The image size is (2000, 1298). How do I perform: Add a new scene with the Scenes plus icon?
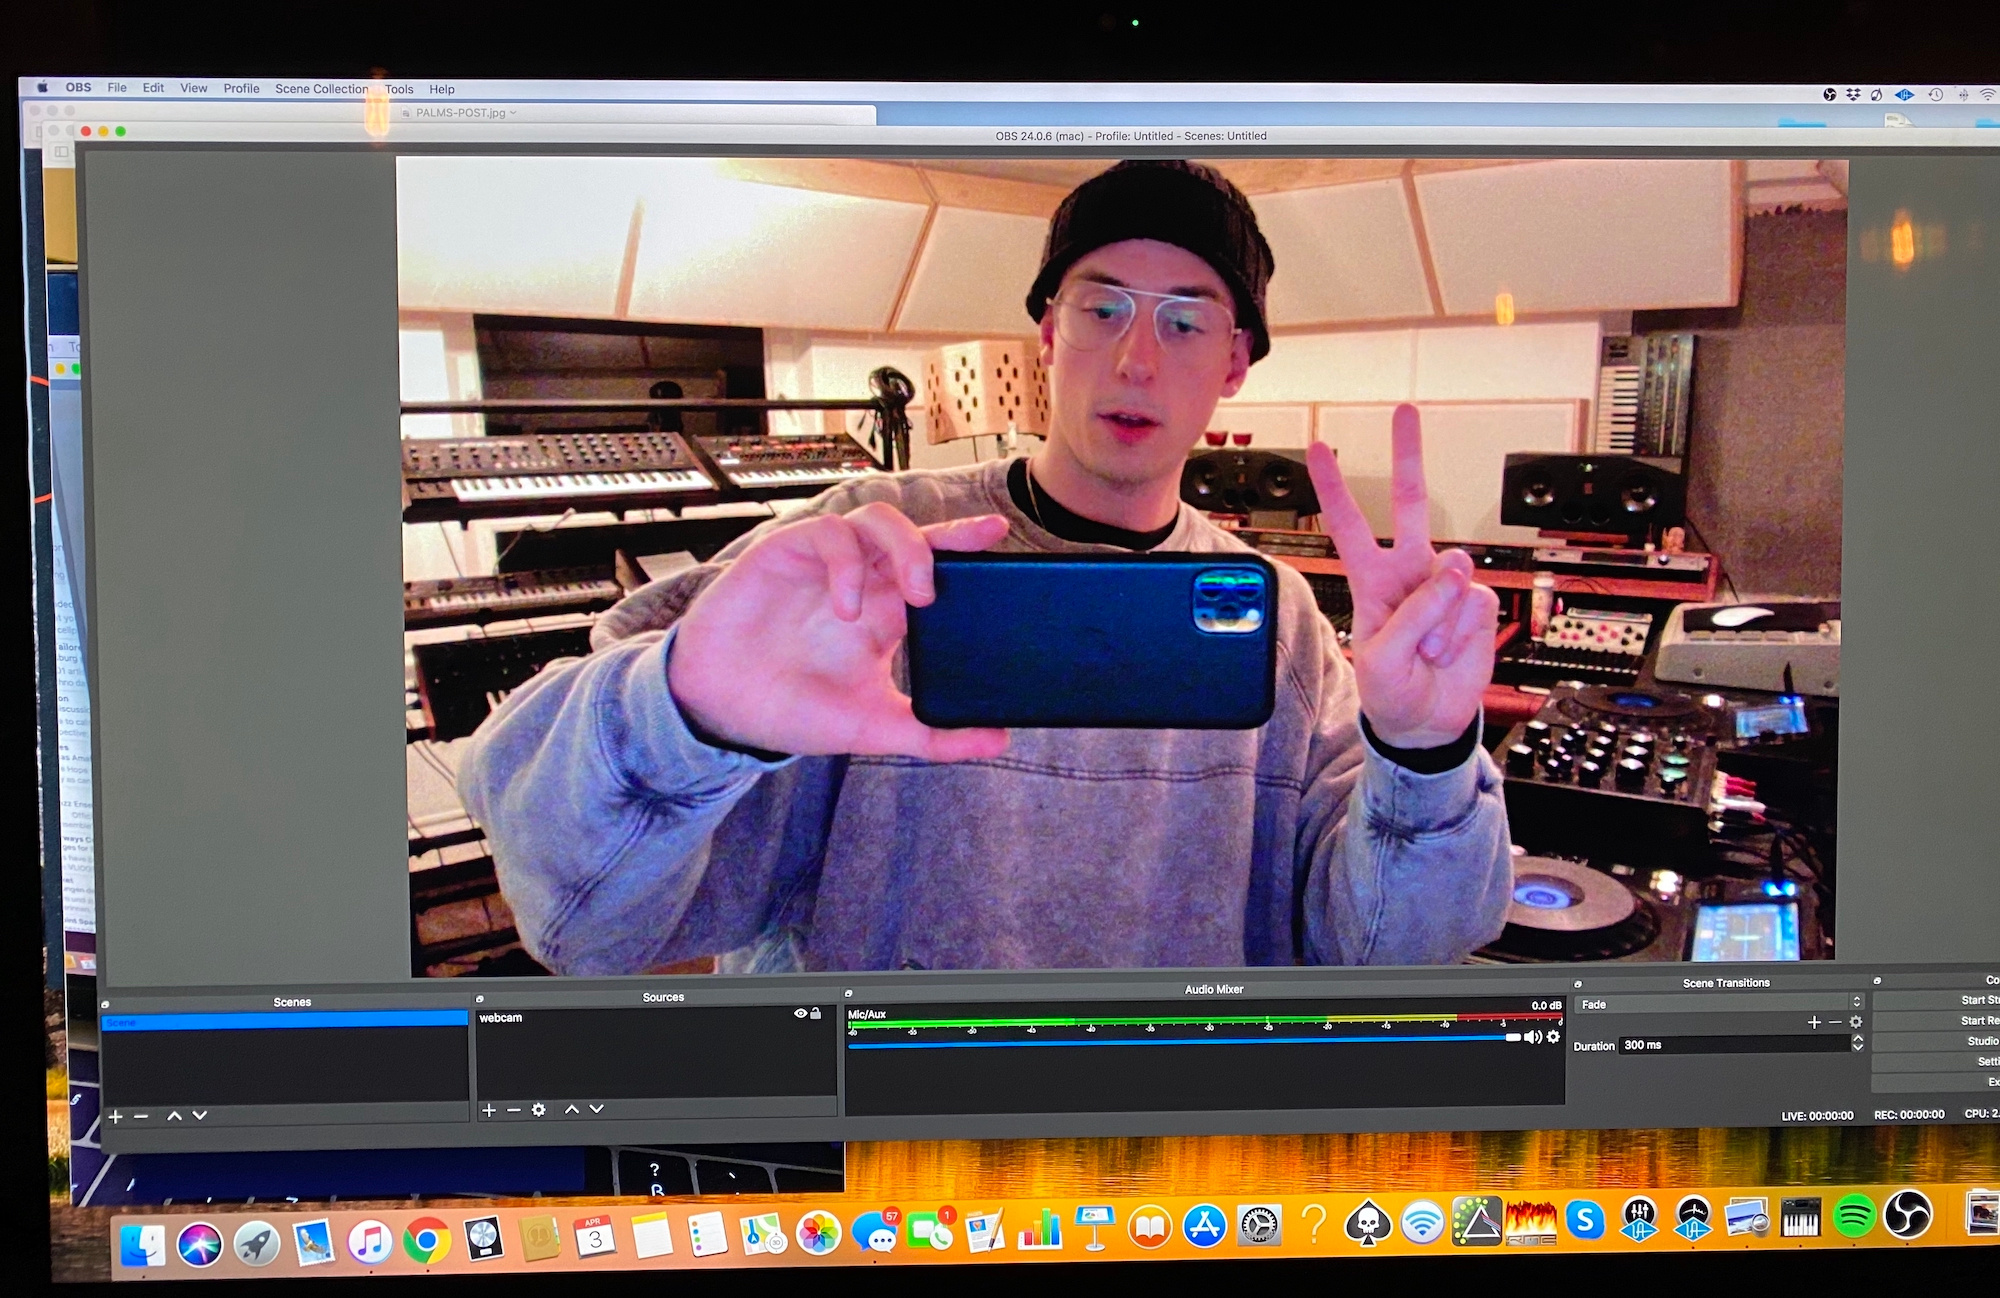(x=115, y=1114)
